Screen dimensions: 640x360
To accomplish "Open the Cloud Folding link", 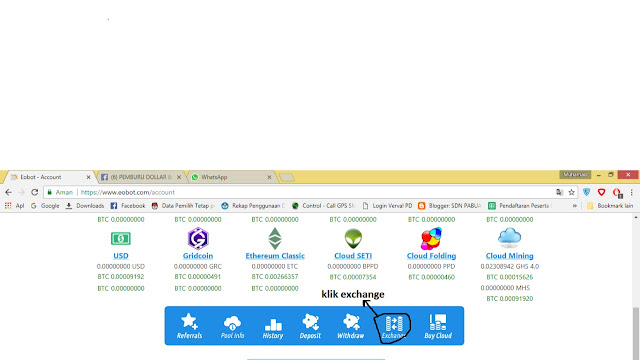I will pyautogui.click(x=431, y=256).
